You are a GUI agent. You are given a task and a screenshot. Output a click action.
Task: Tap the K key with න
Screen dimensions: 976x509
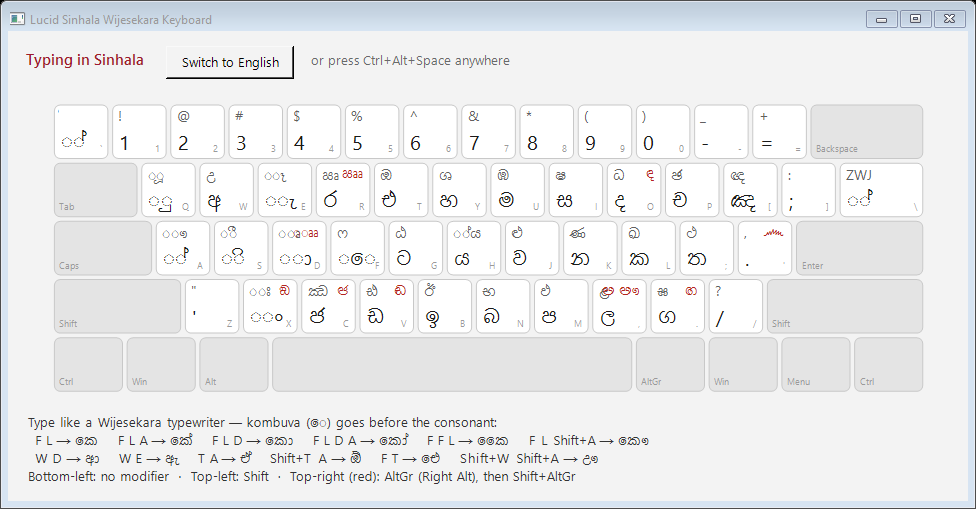pos(591,248)
